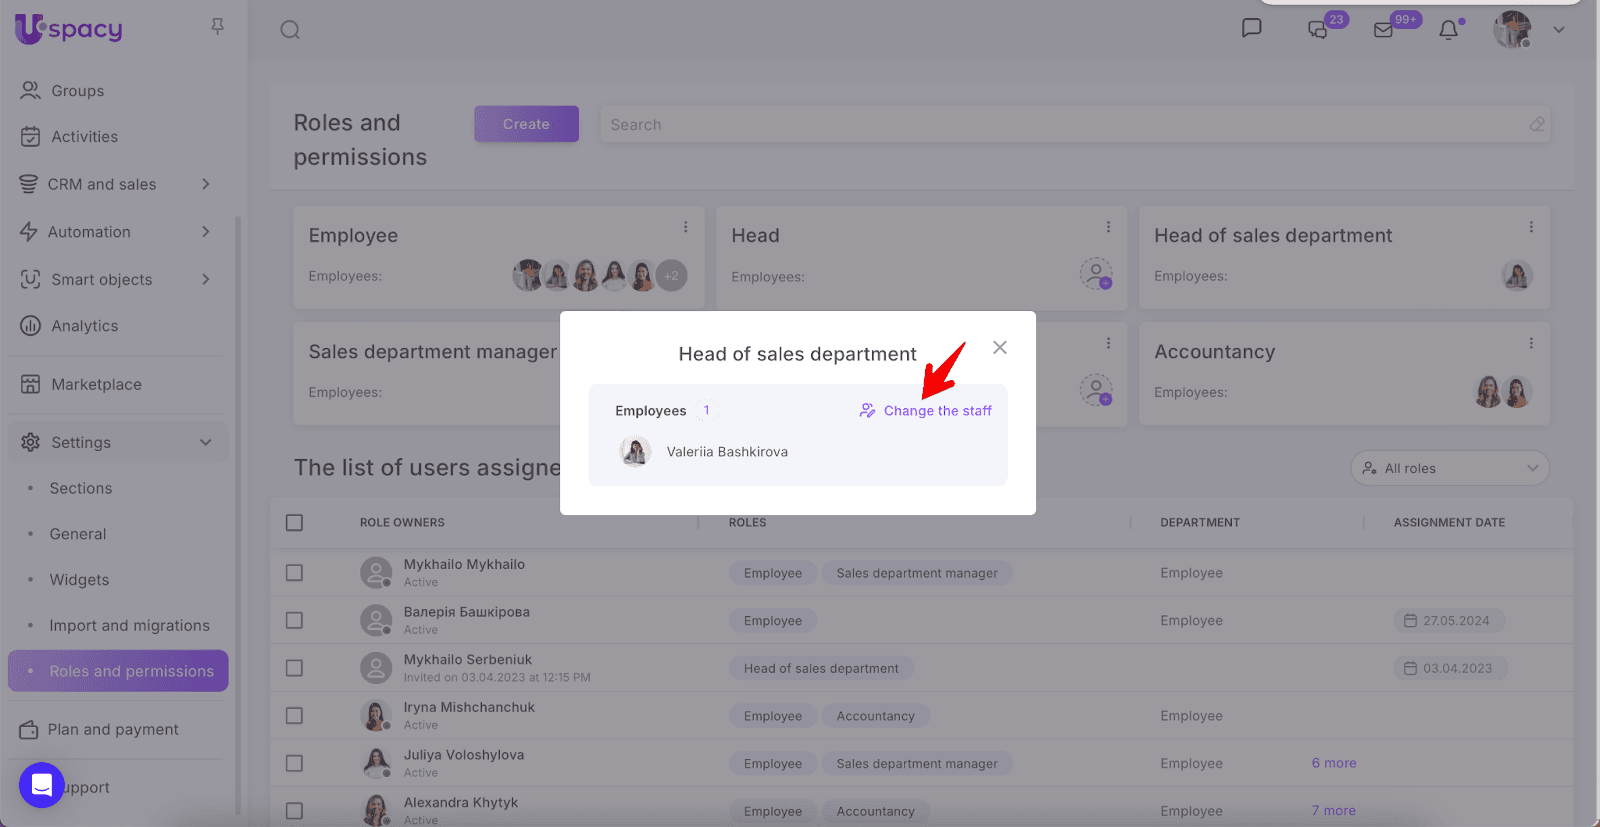
Task: Close the Head of sales department dialog
Action: click(x=999, y=347)
